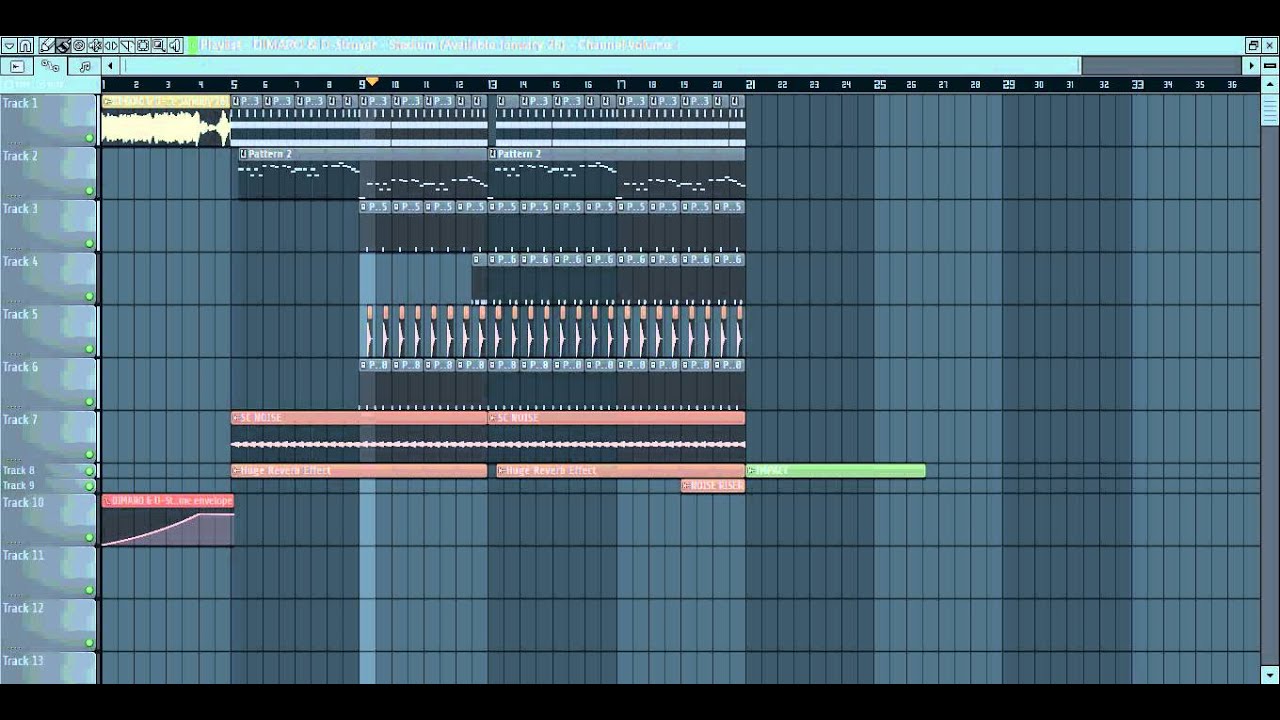Click the vertical scrollbar up arrow
Screen dimensions: 1280x720
(1270, 84)
